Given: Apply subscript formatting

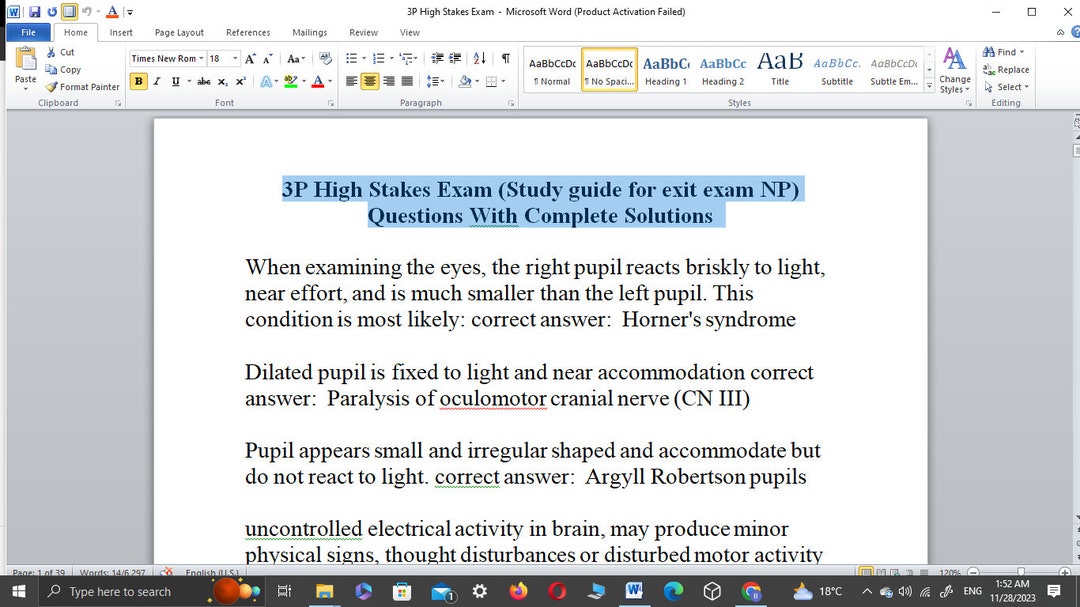Looking at the screenshot, I should [221, 81].
